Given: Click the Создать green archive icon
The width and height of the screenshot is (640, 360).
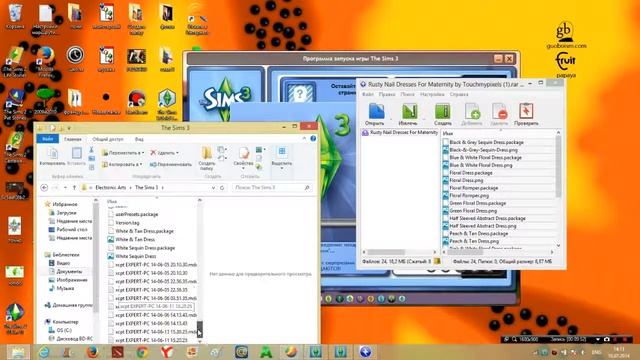Looking at the screenshot, I should click(442, 111).
